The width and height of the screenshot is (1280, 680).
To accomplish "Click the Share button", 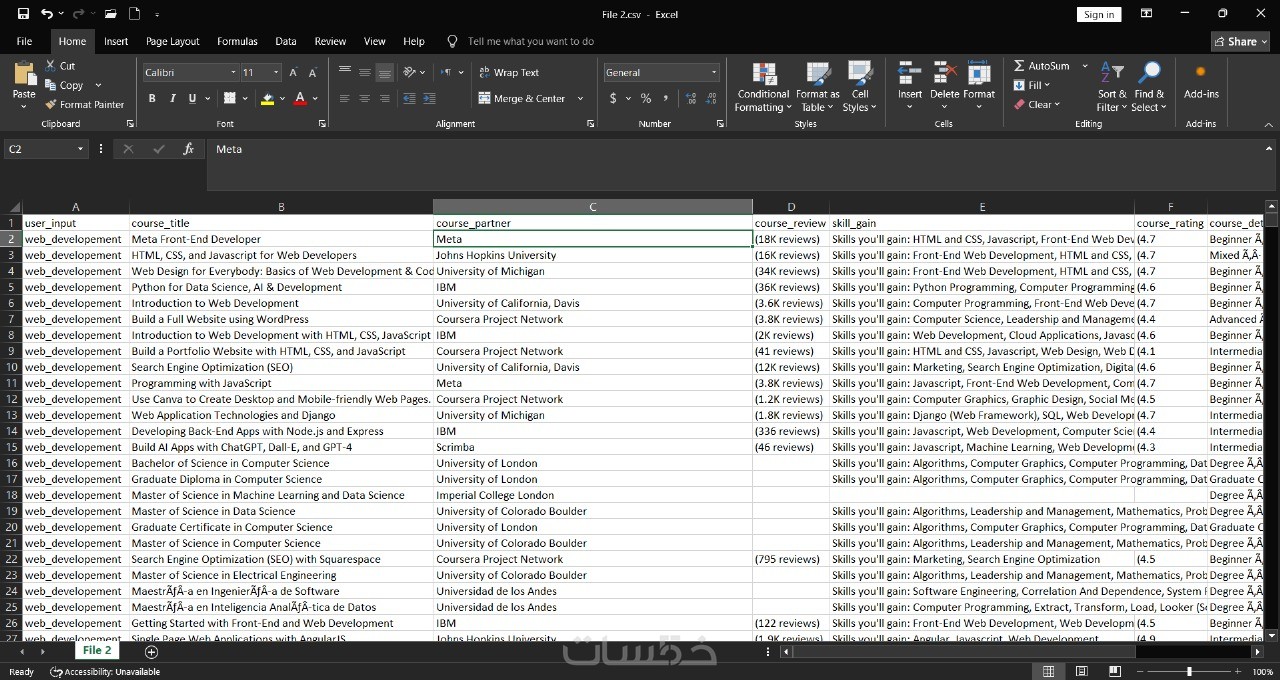I will coord(1239,41).
